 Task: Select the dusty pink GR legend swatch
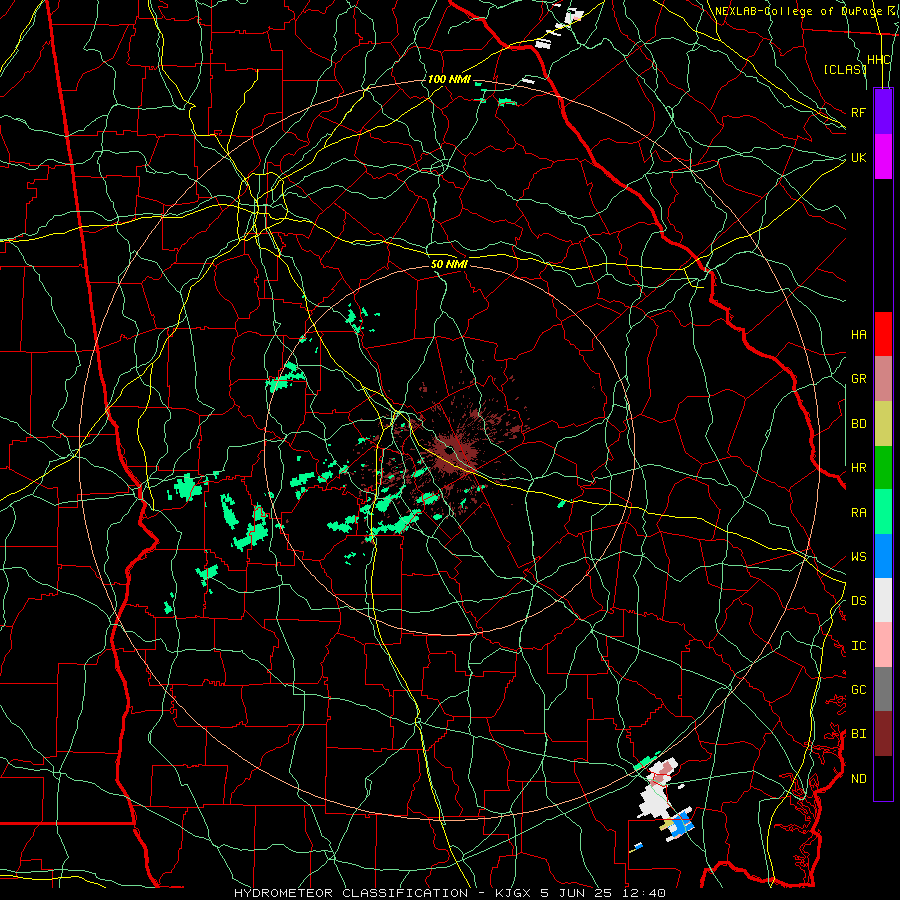pyautogui.click(x=883, y=378)
